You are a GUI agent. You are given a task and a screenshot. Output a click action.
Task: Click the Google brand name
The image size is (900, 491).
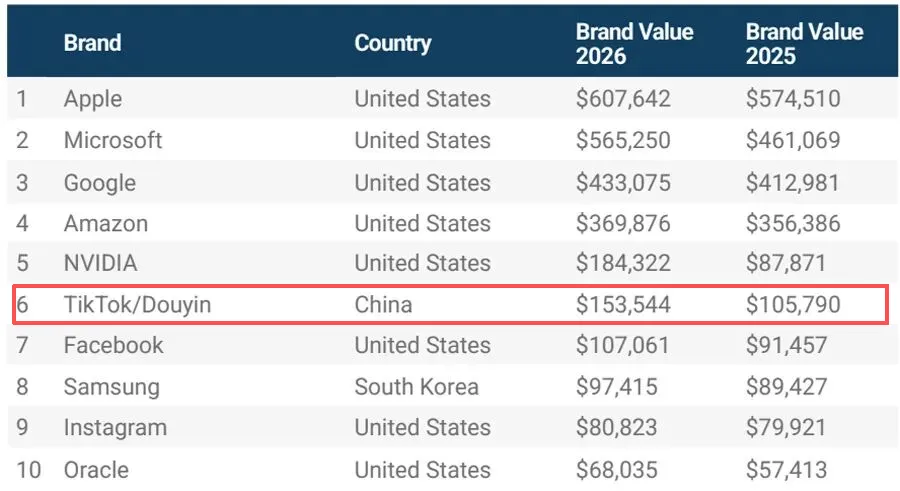click(100, 183)
